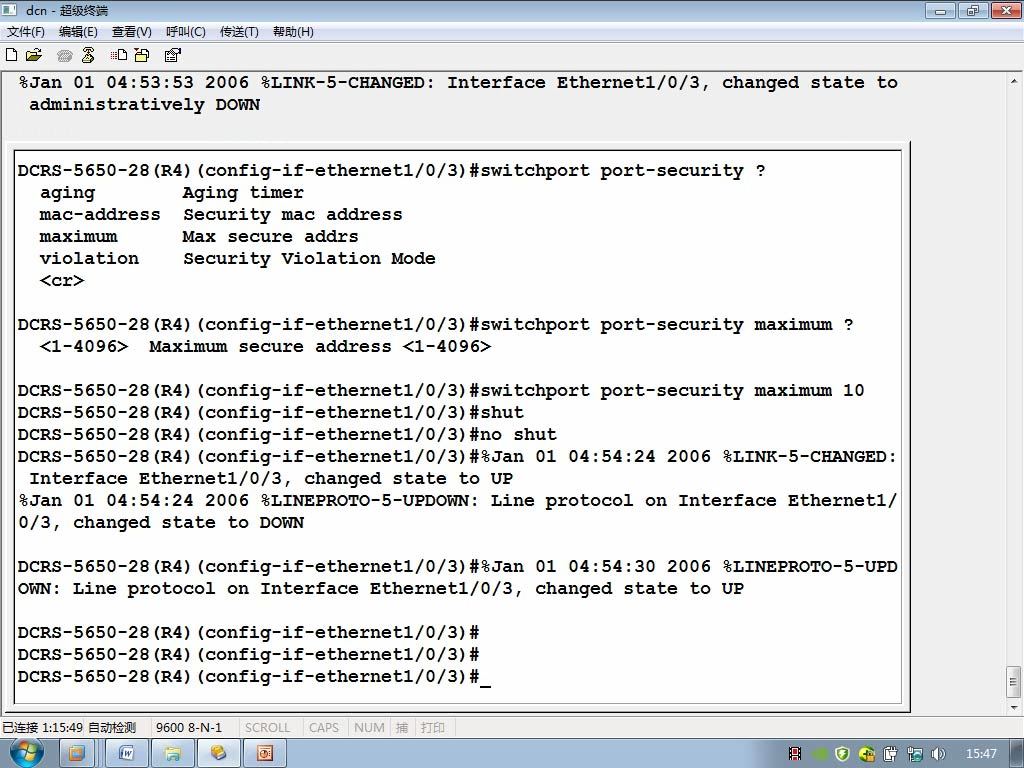Viewport: 1024px width, 768px height.
Task: Click the '自动检测' status bar entry
Action: tap(112, 728)
